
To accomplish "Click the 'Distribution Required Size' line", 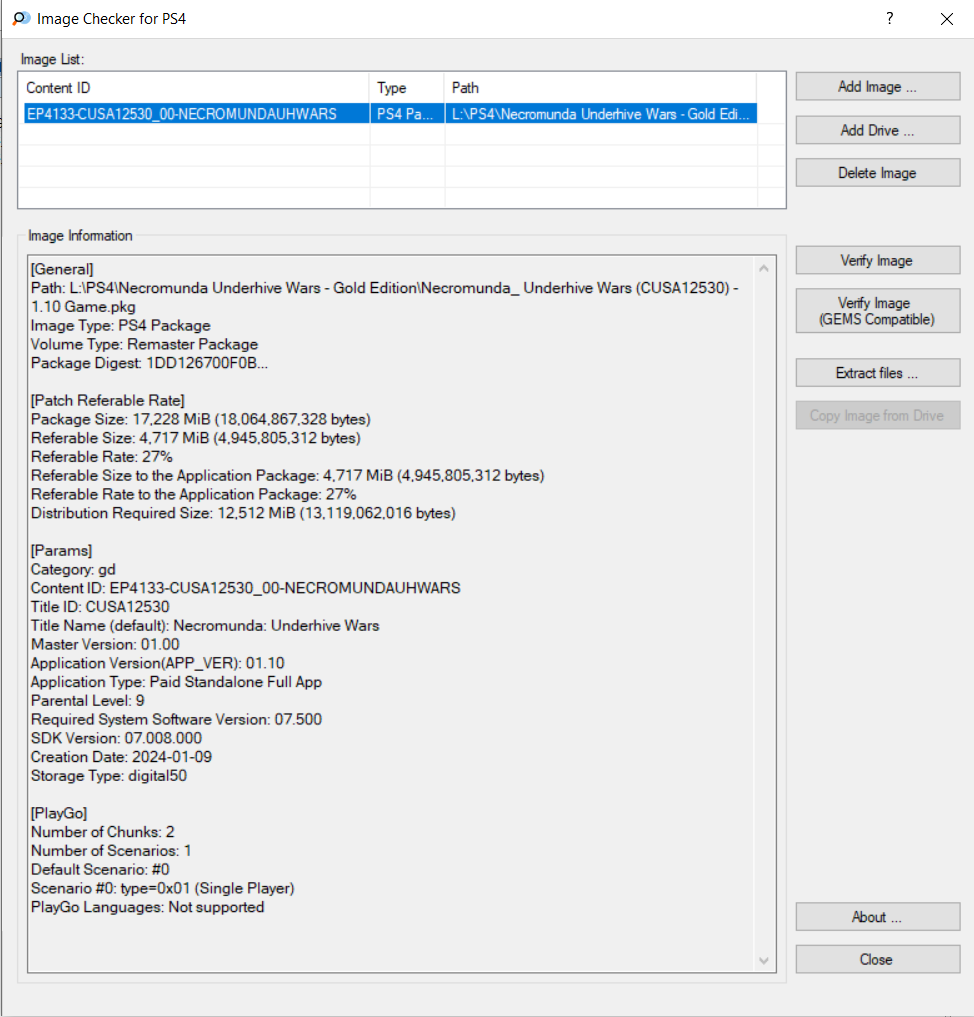I will 243,513.
